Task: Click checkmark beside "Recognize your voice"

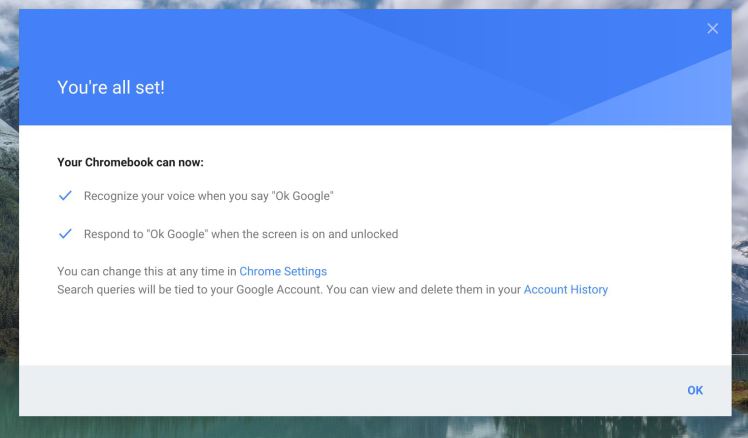Action: [66, 195]
